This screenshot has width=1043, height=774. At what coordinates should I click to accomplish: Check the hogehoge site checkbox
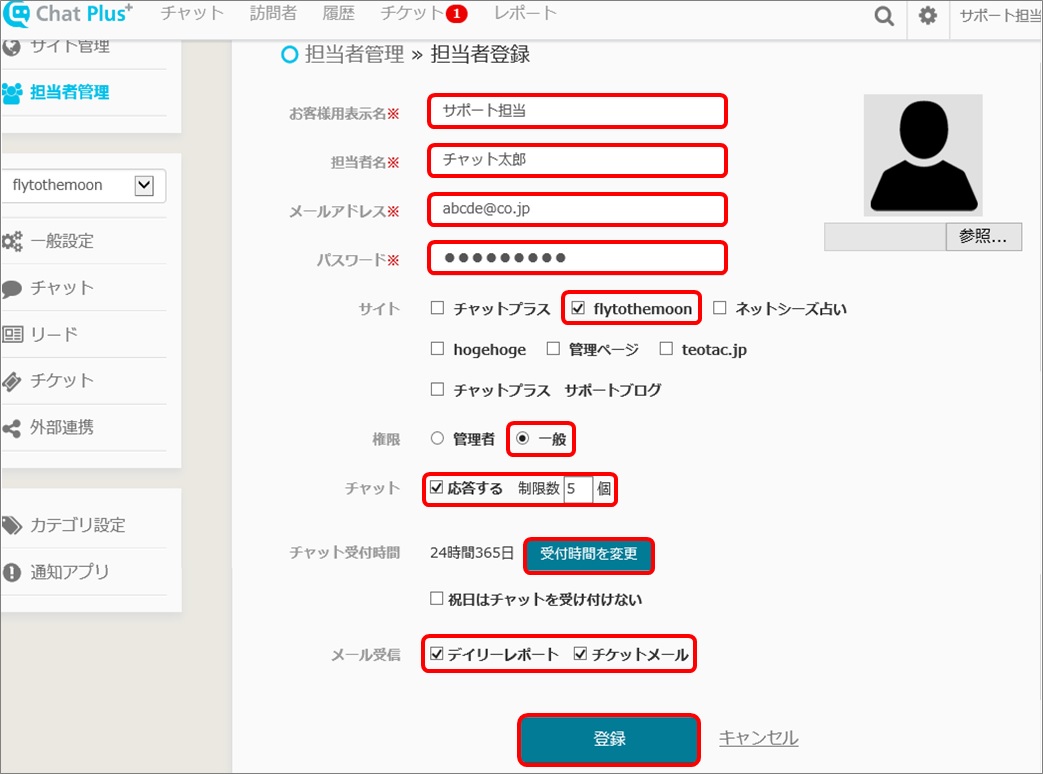pyautogui.click(x=437, y=348)
